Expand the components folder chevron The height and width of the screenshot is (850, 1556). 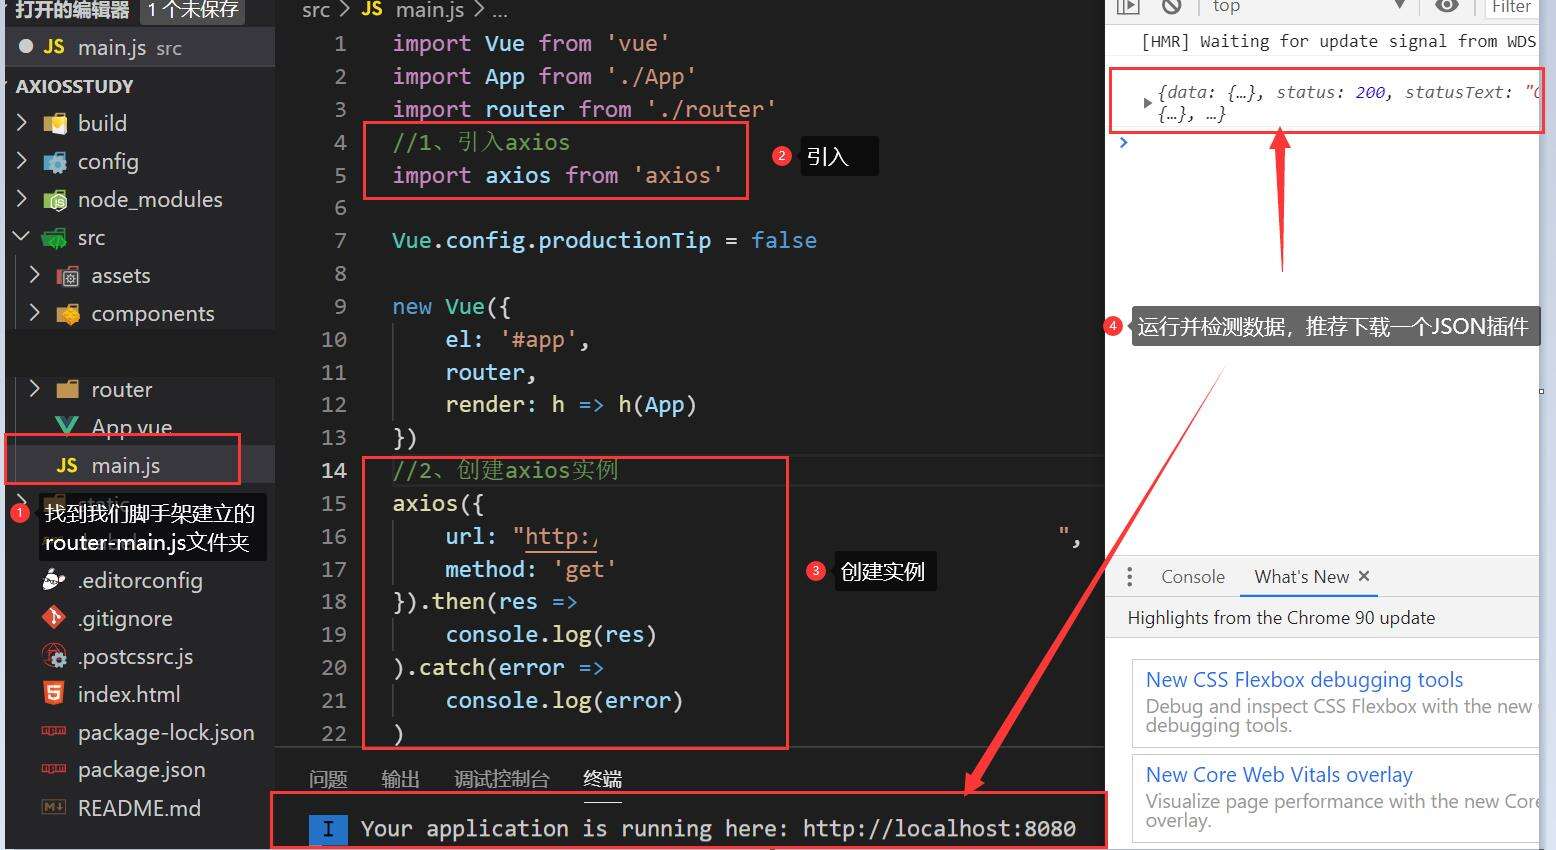(x=35, y=313)
